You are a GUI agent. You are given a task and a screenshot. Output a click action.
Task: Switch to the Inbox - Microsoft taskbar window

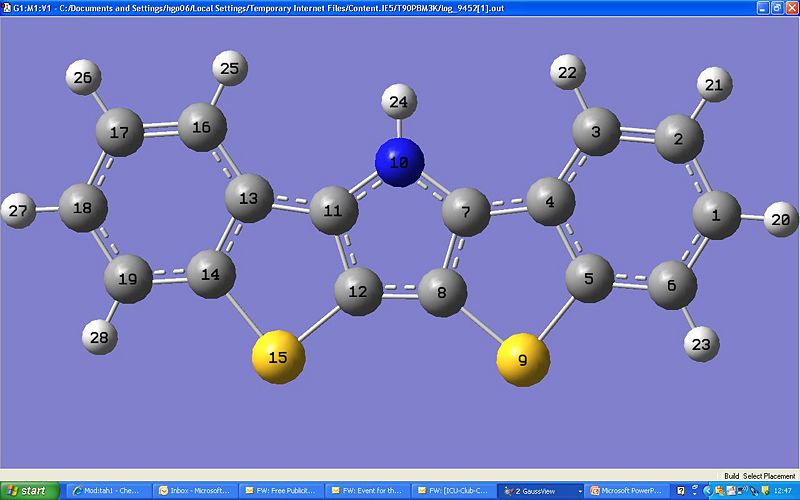pyautogui.click(x=194, y=491)
